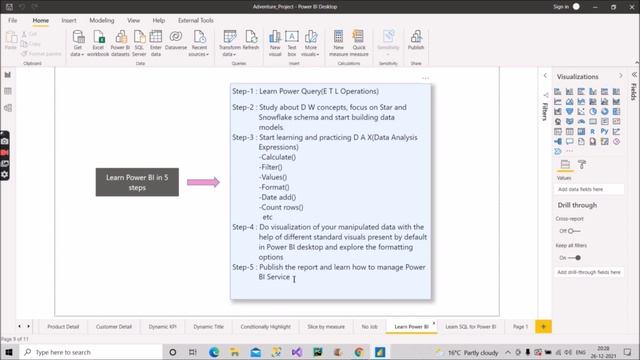Toggle Cross-report drill through switch
This screenshot has height=360, width=640.
point(574,231)
